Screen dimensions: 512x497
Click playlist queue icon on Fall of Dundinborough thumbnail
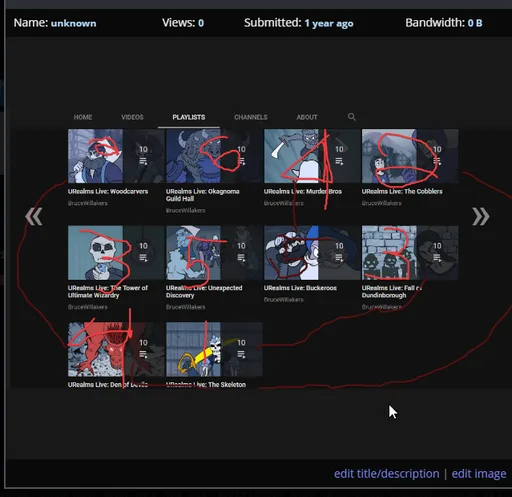click(437, 258)
